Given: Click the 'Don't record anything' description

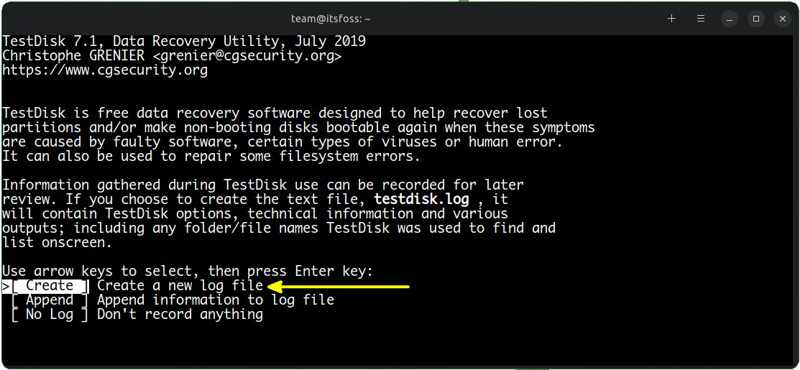Looking at the screenshot, I should [x=180, y=314].
